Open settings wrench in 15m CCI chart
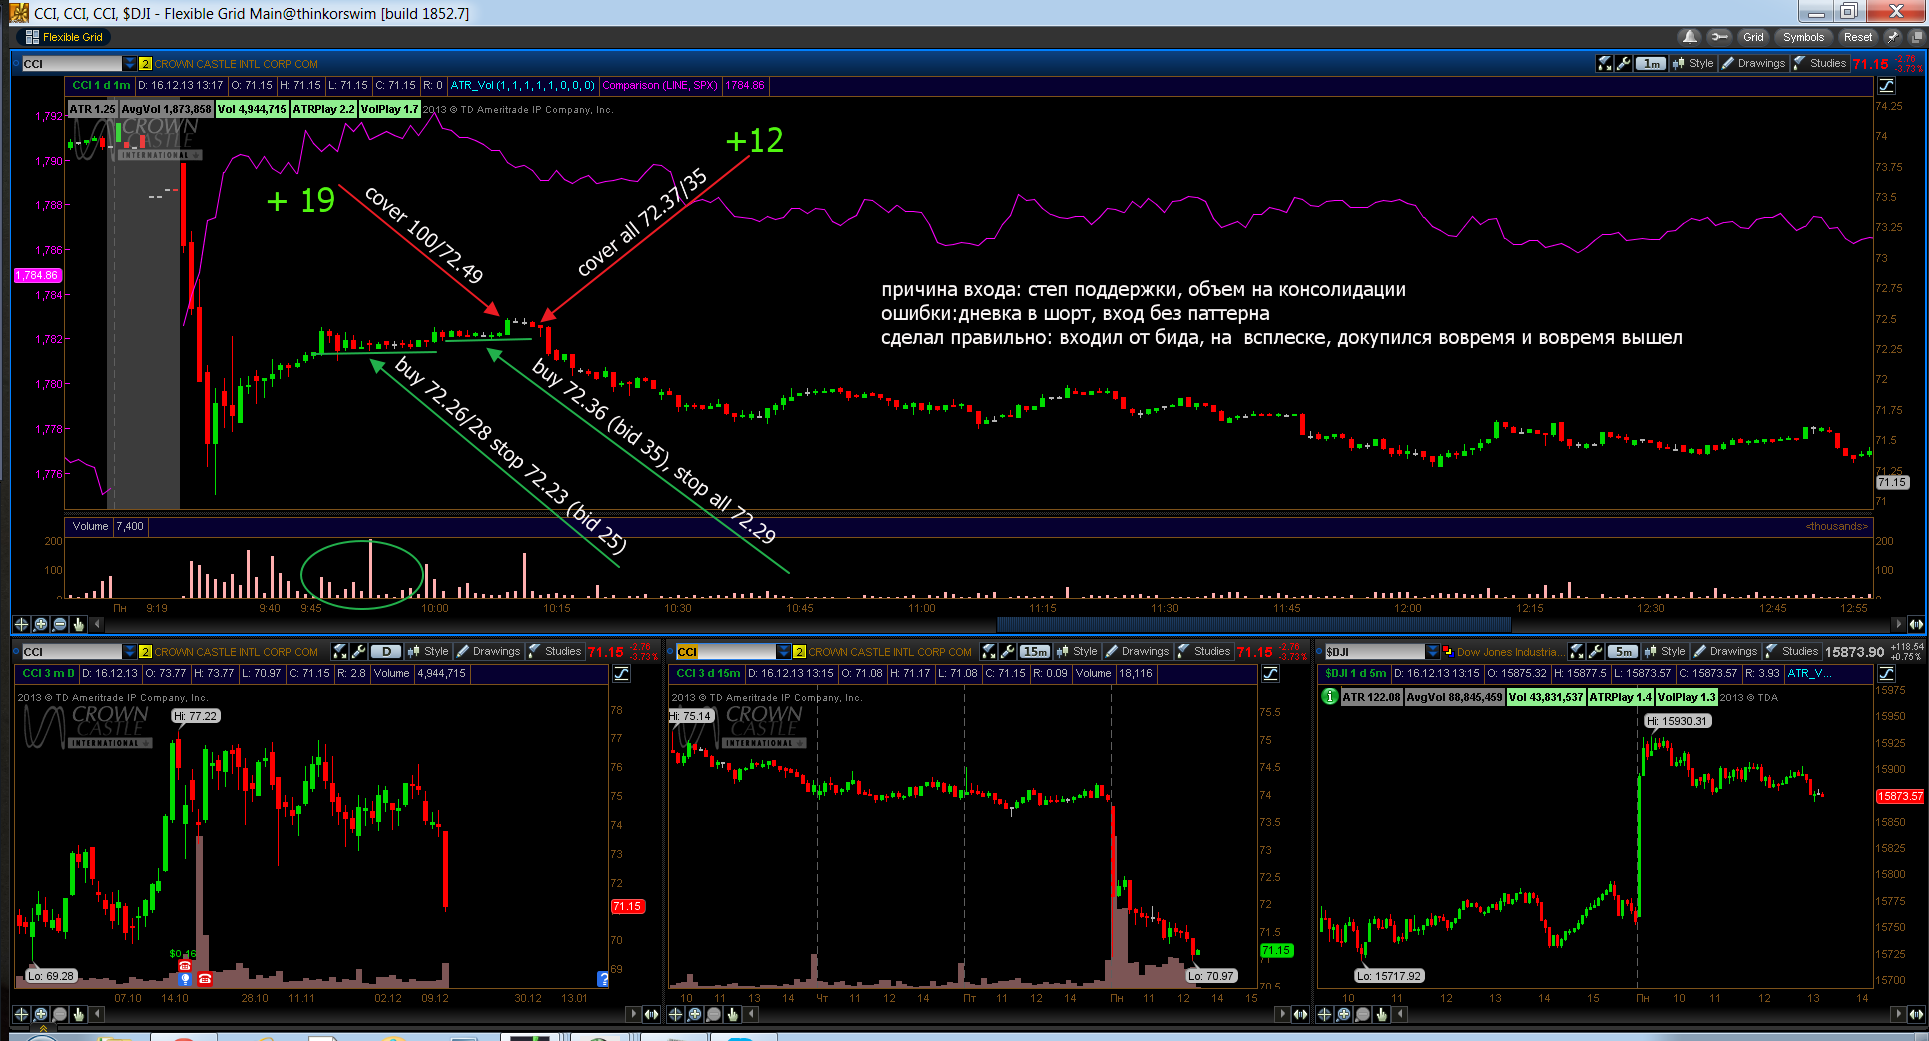 point(1008,651)
